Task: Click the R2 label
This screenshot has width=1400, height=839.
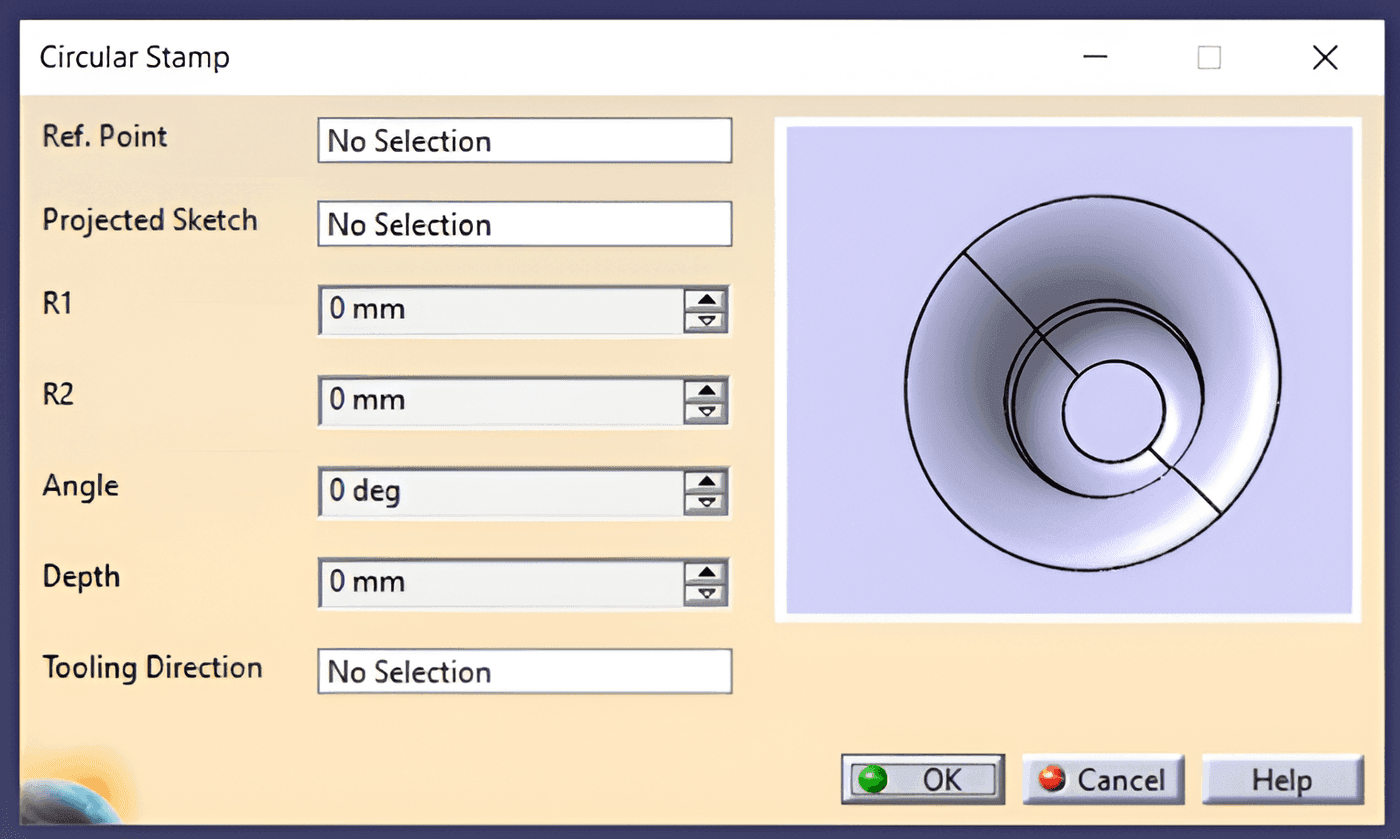Action: 59,395
